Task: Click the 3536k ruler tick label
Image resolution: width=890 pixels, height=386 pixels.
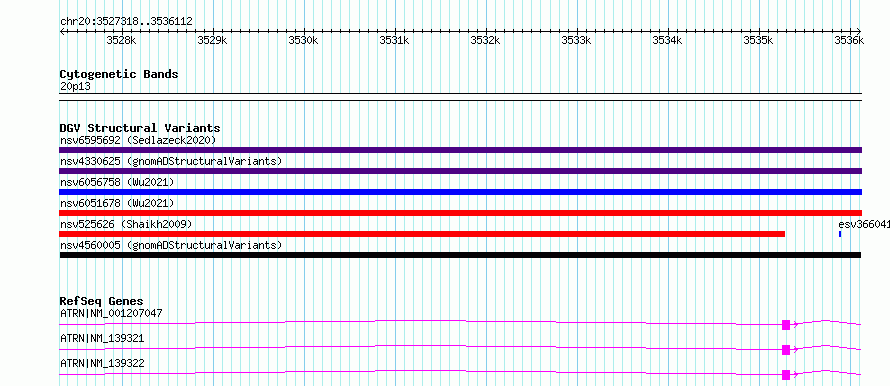Action: pos(849,40)
